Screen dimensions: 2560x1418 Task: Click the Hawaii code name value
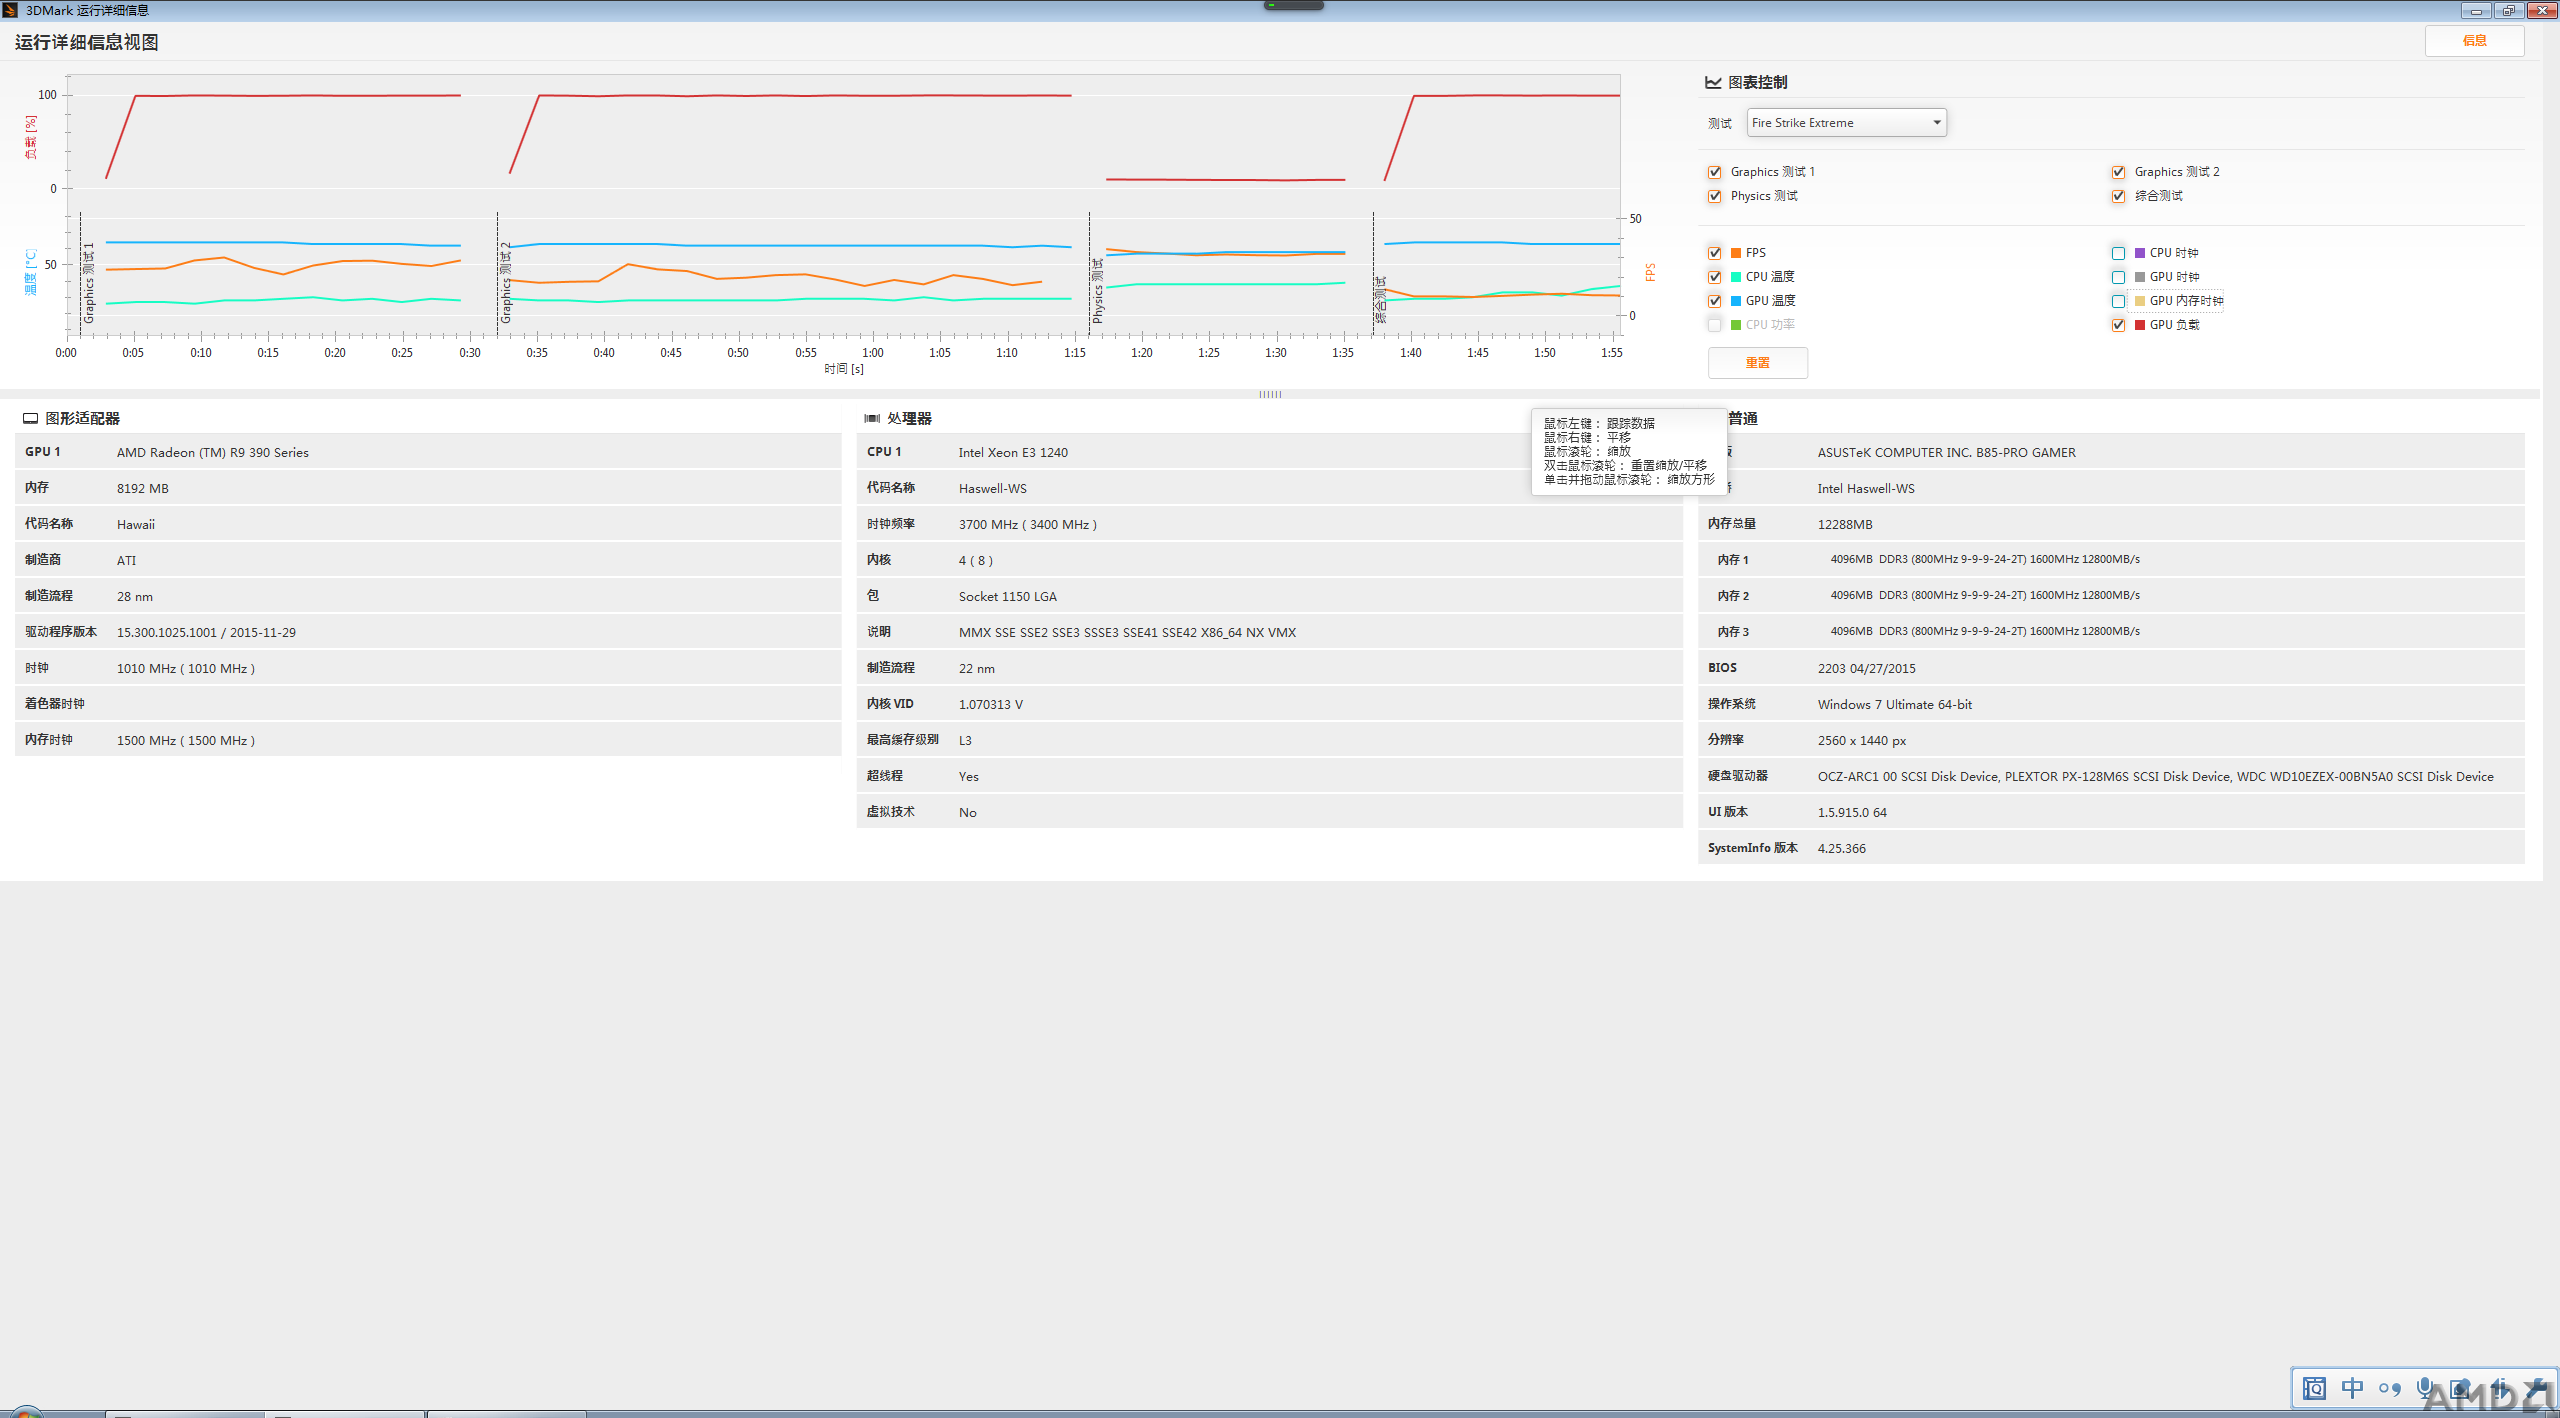[136, 525]
